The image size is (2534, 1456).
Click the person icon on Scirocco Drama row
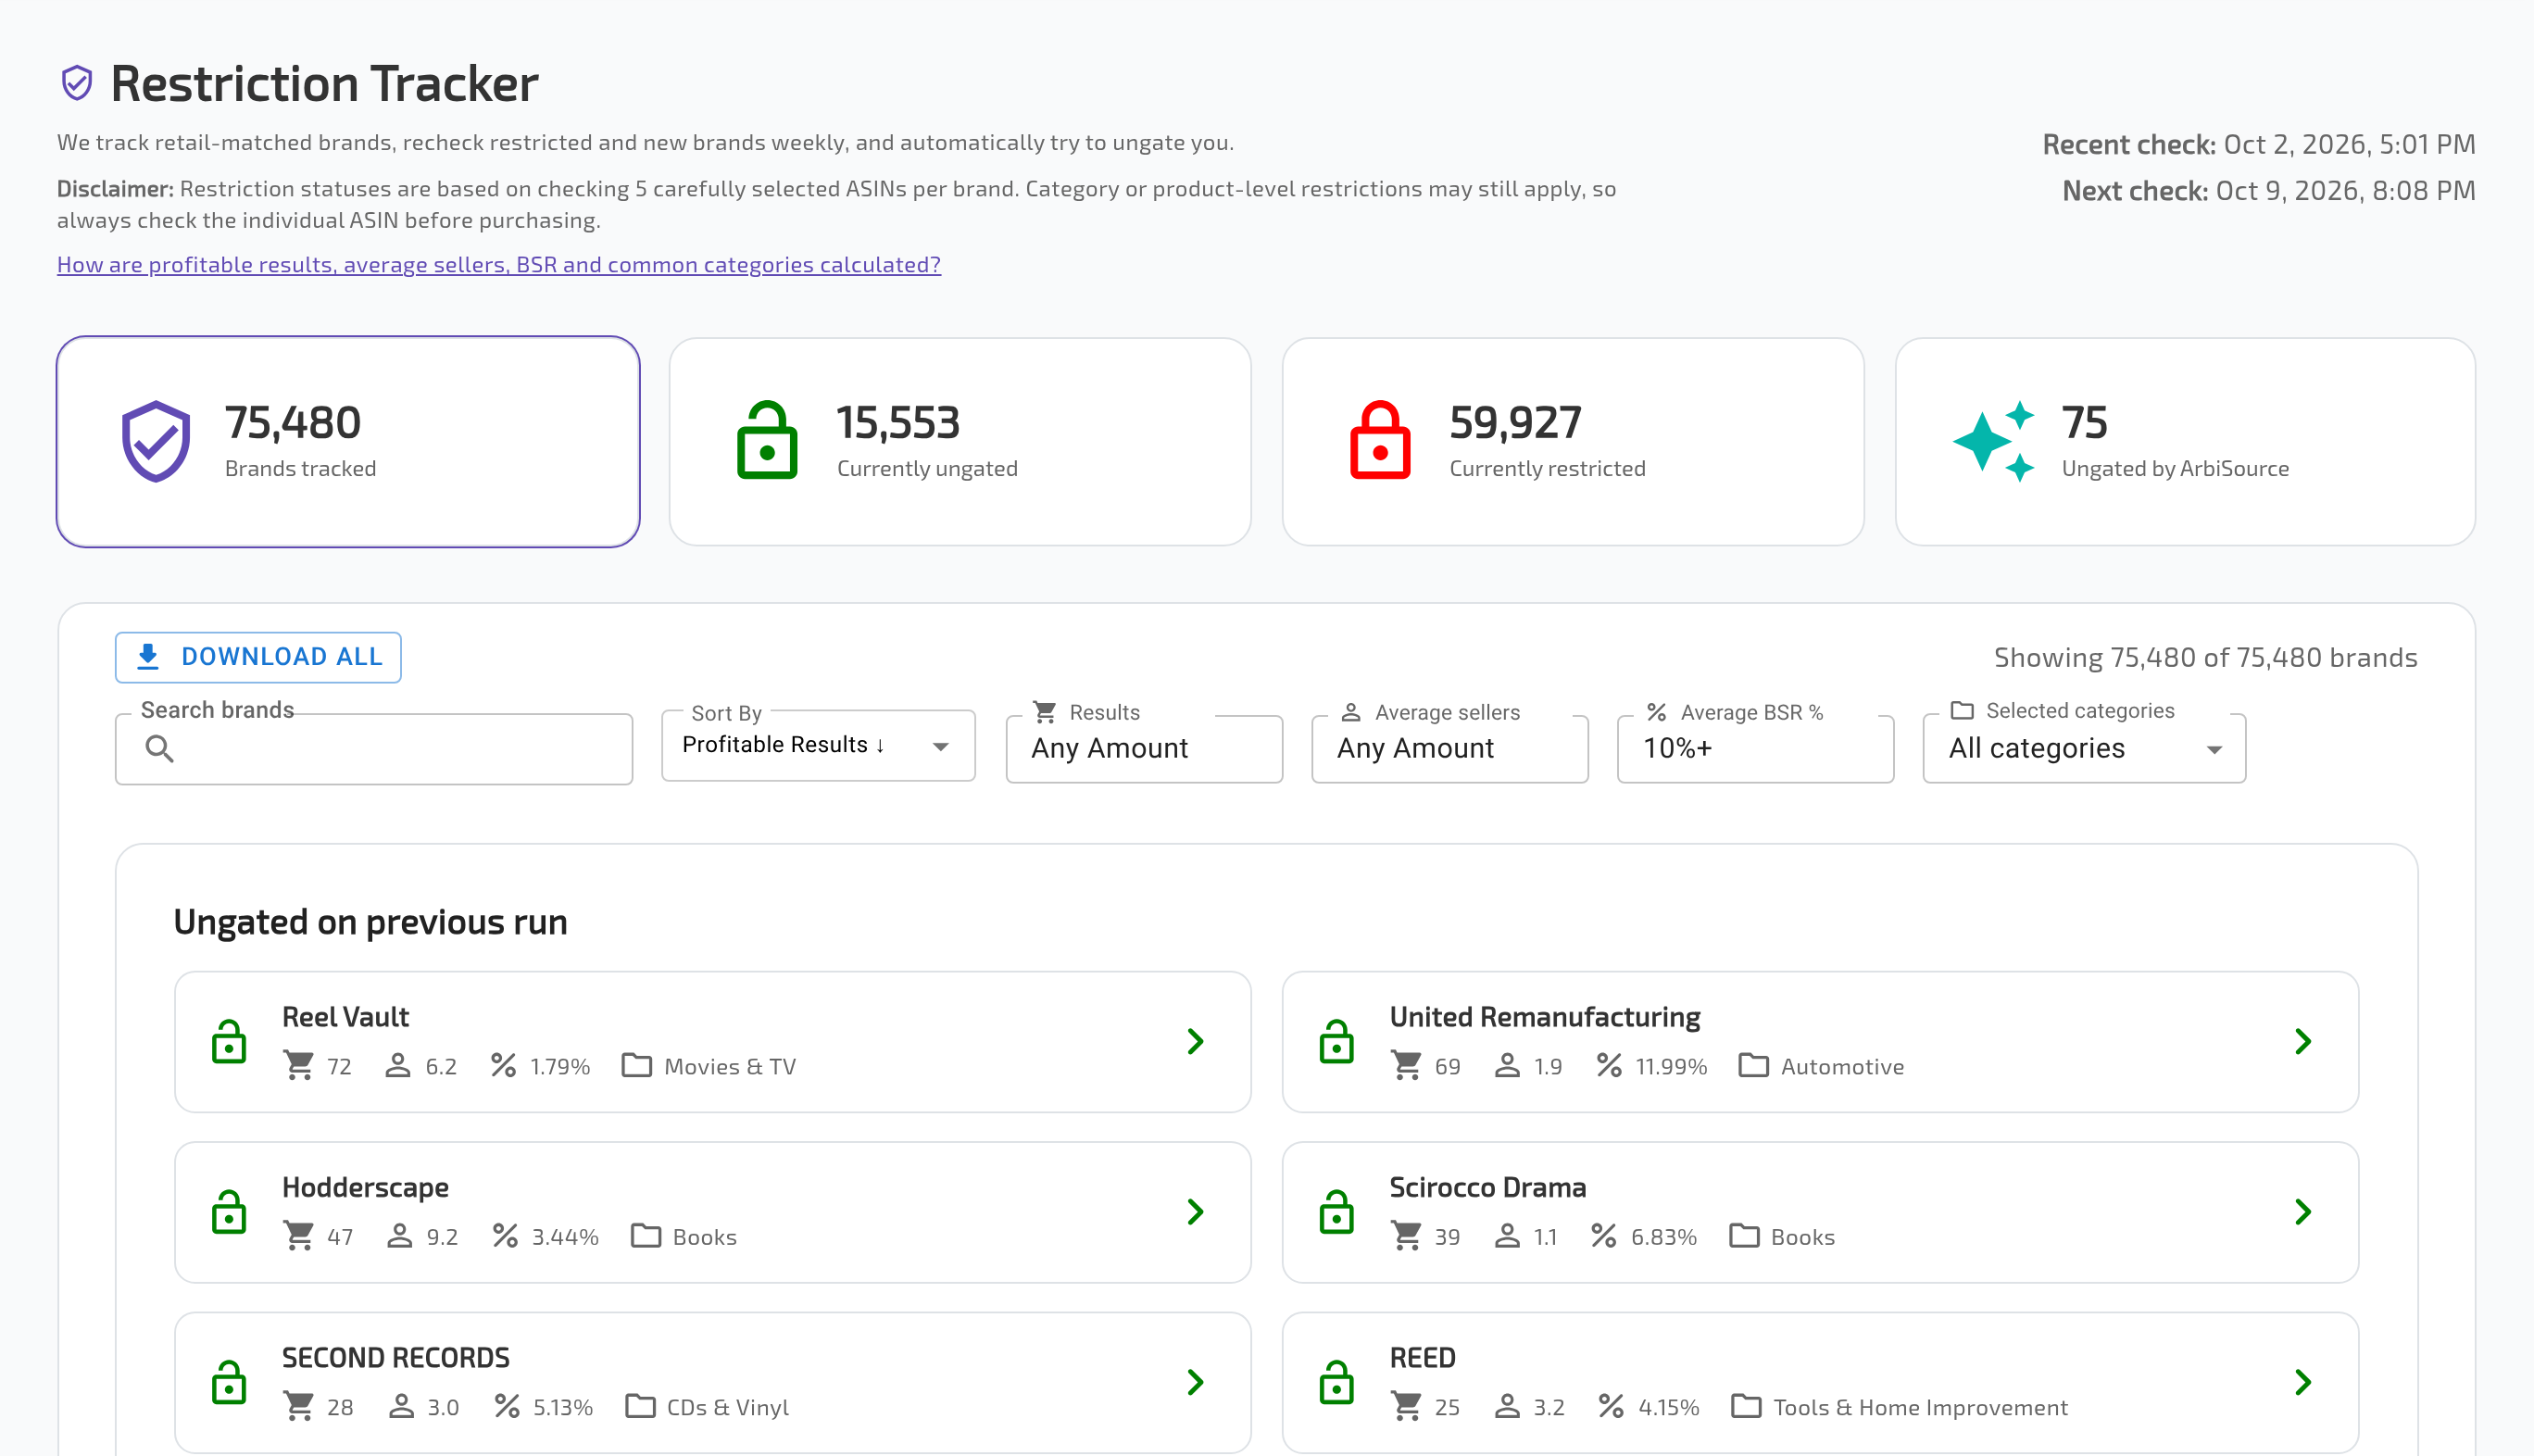[1507, 1237]
